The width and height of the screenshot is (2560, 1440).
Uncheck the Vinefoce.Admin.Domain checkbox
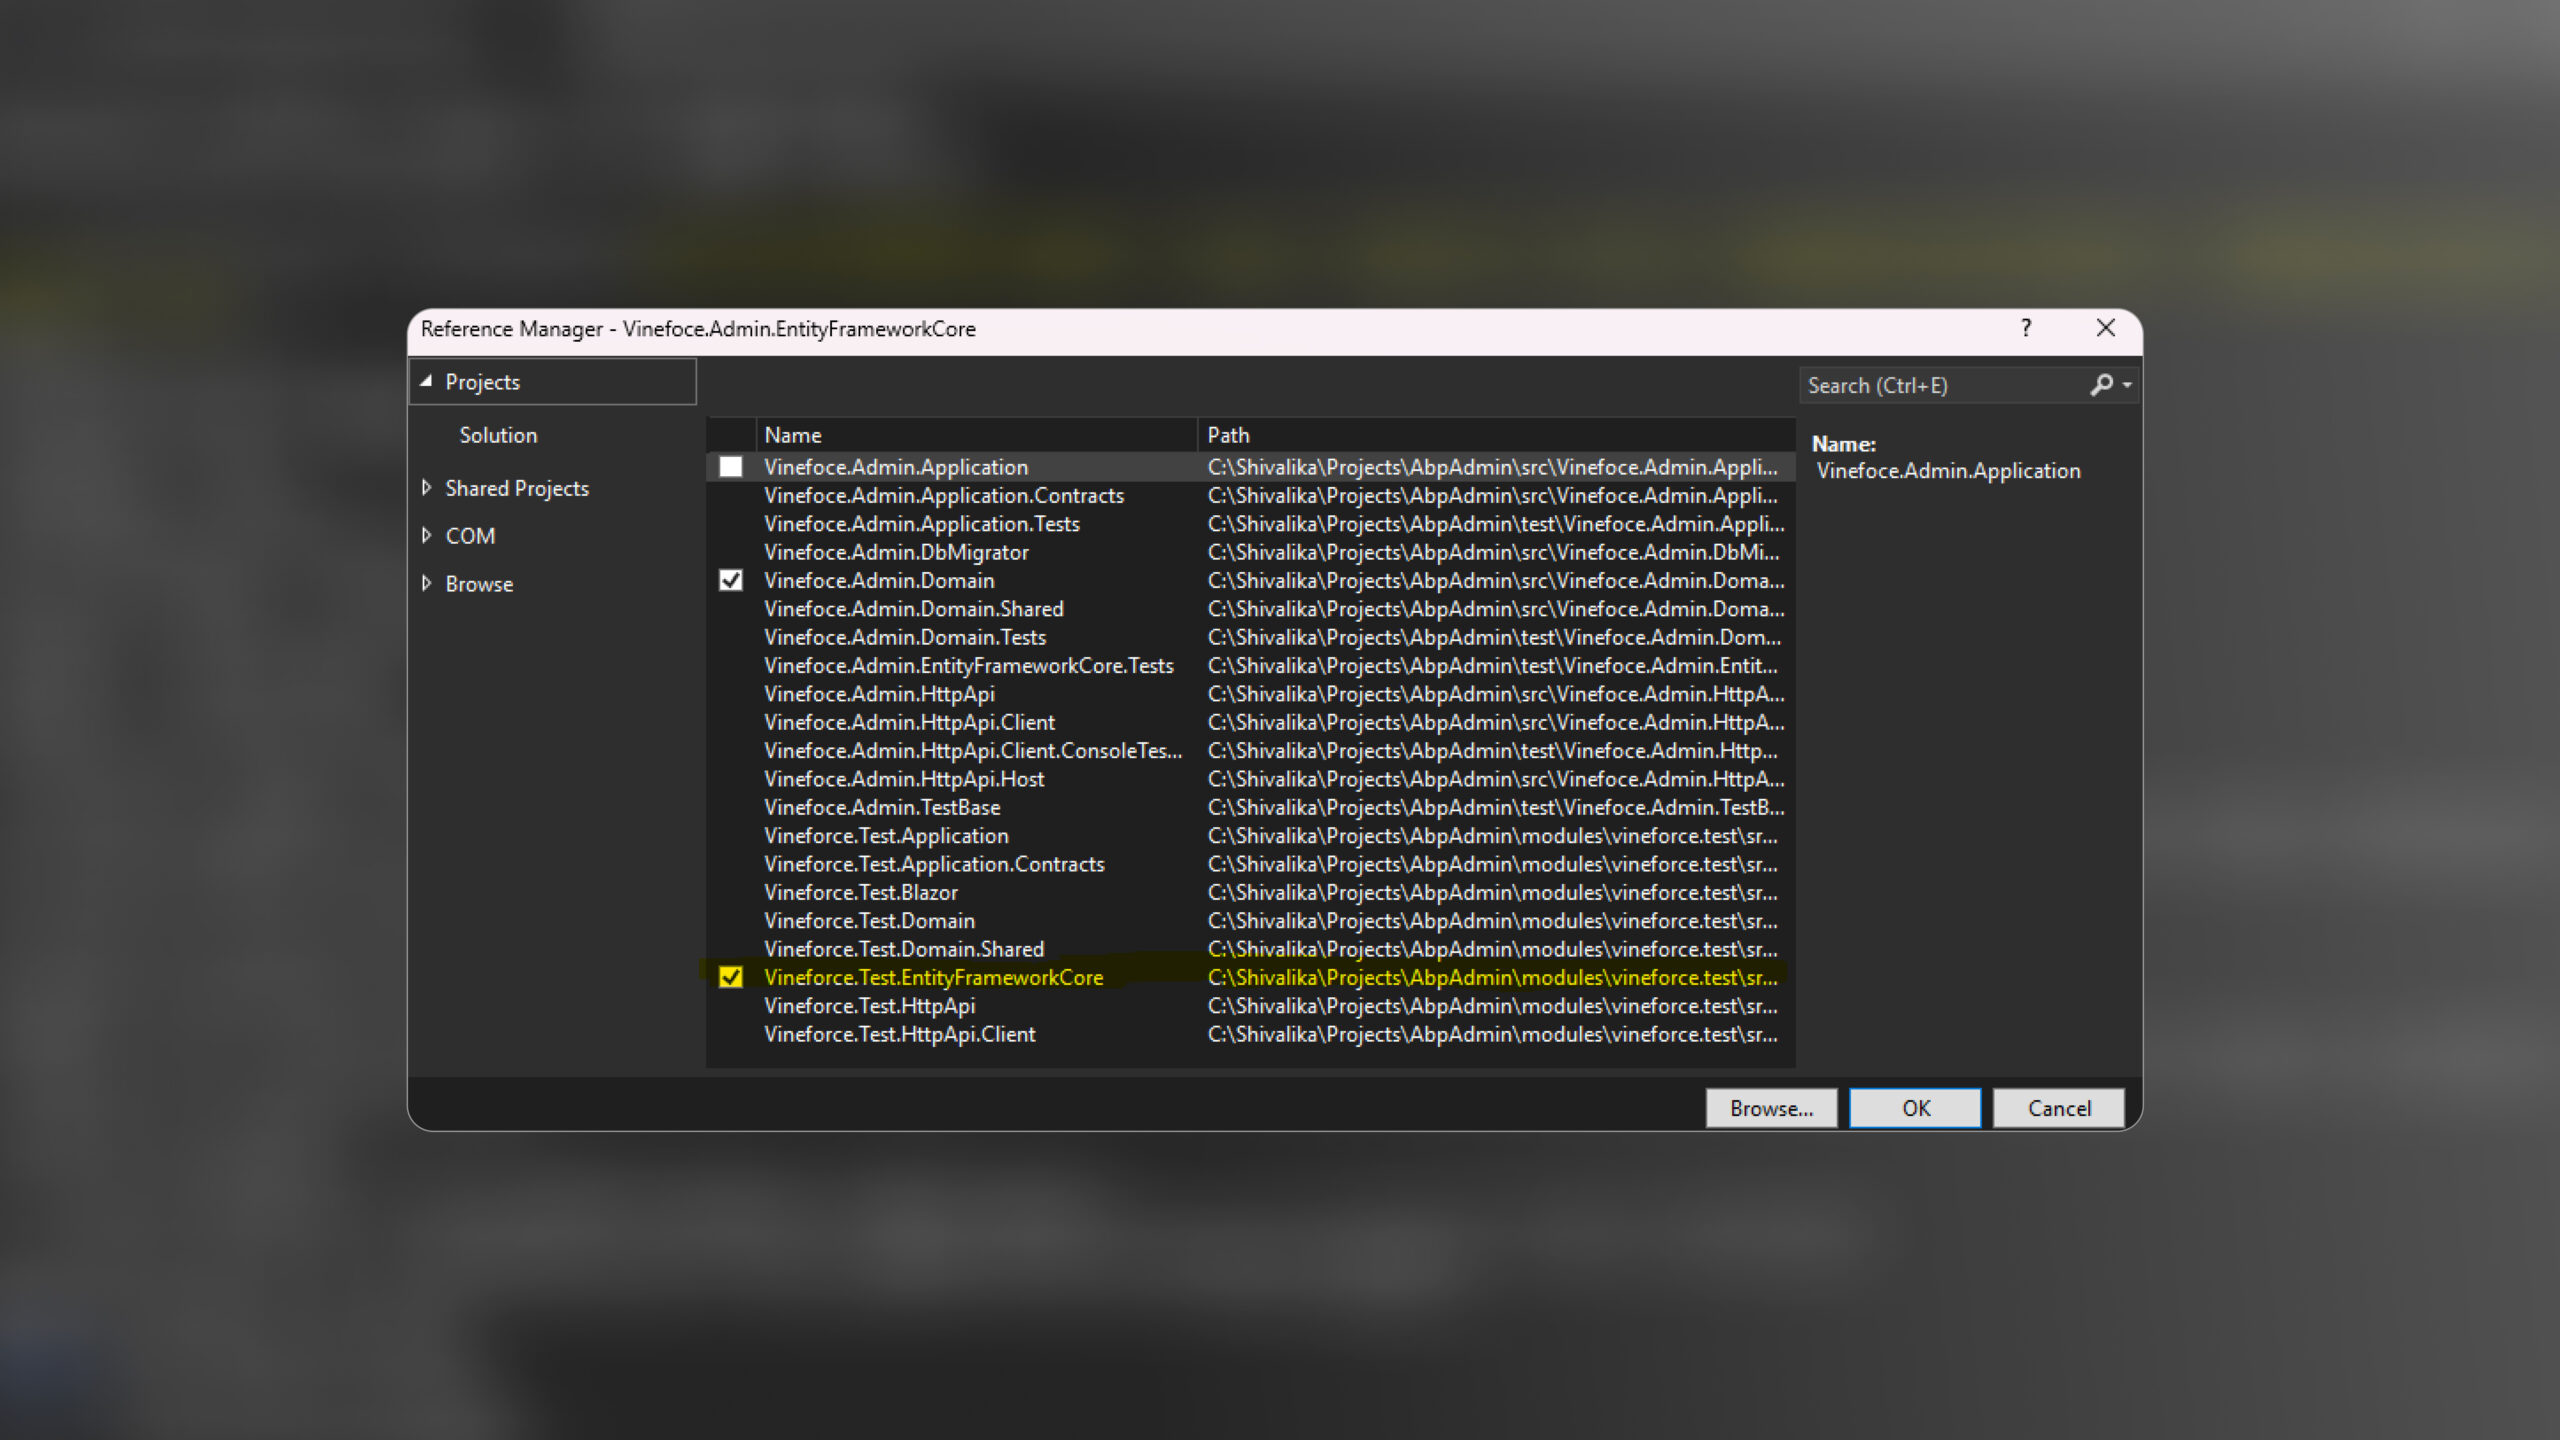pyautogui.click(x=731, y=580)
